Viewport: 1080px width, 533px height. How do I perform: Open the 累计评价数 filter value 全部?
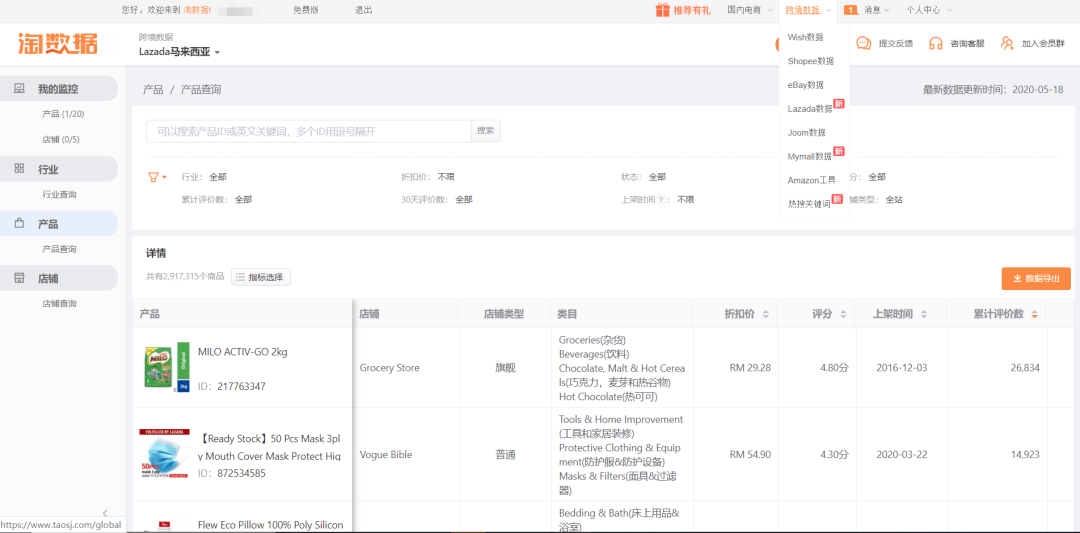coord(243,200)
